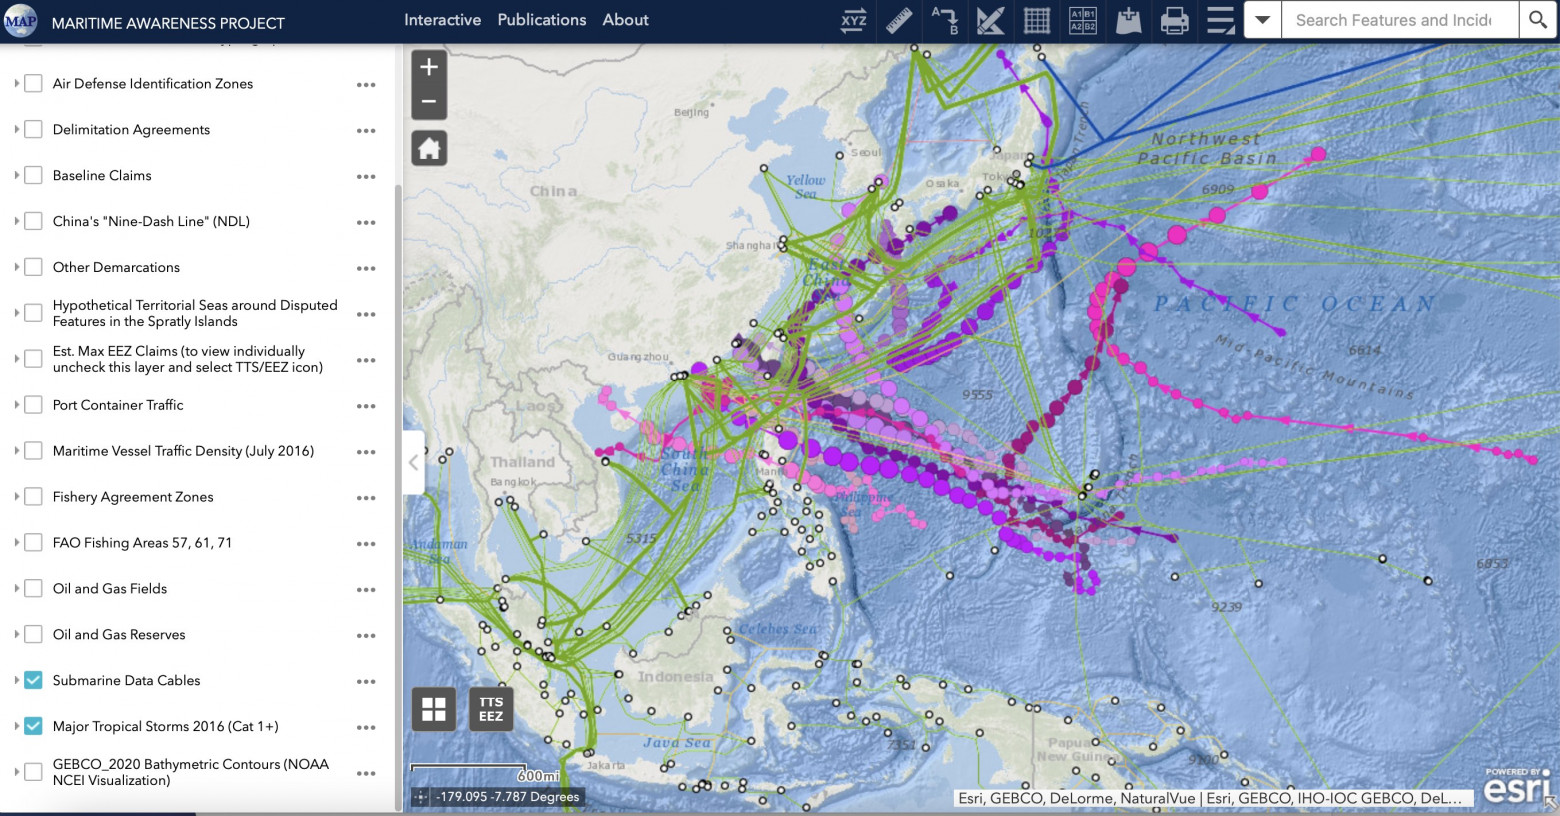Click the search magnifier icon
The width and height of the screenshot is (1560, 816).
point(1538,20)
